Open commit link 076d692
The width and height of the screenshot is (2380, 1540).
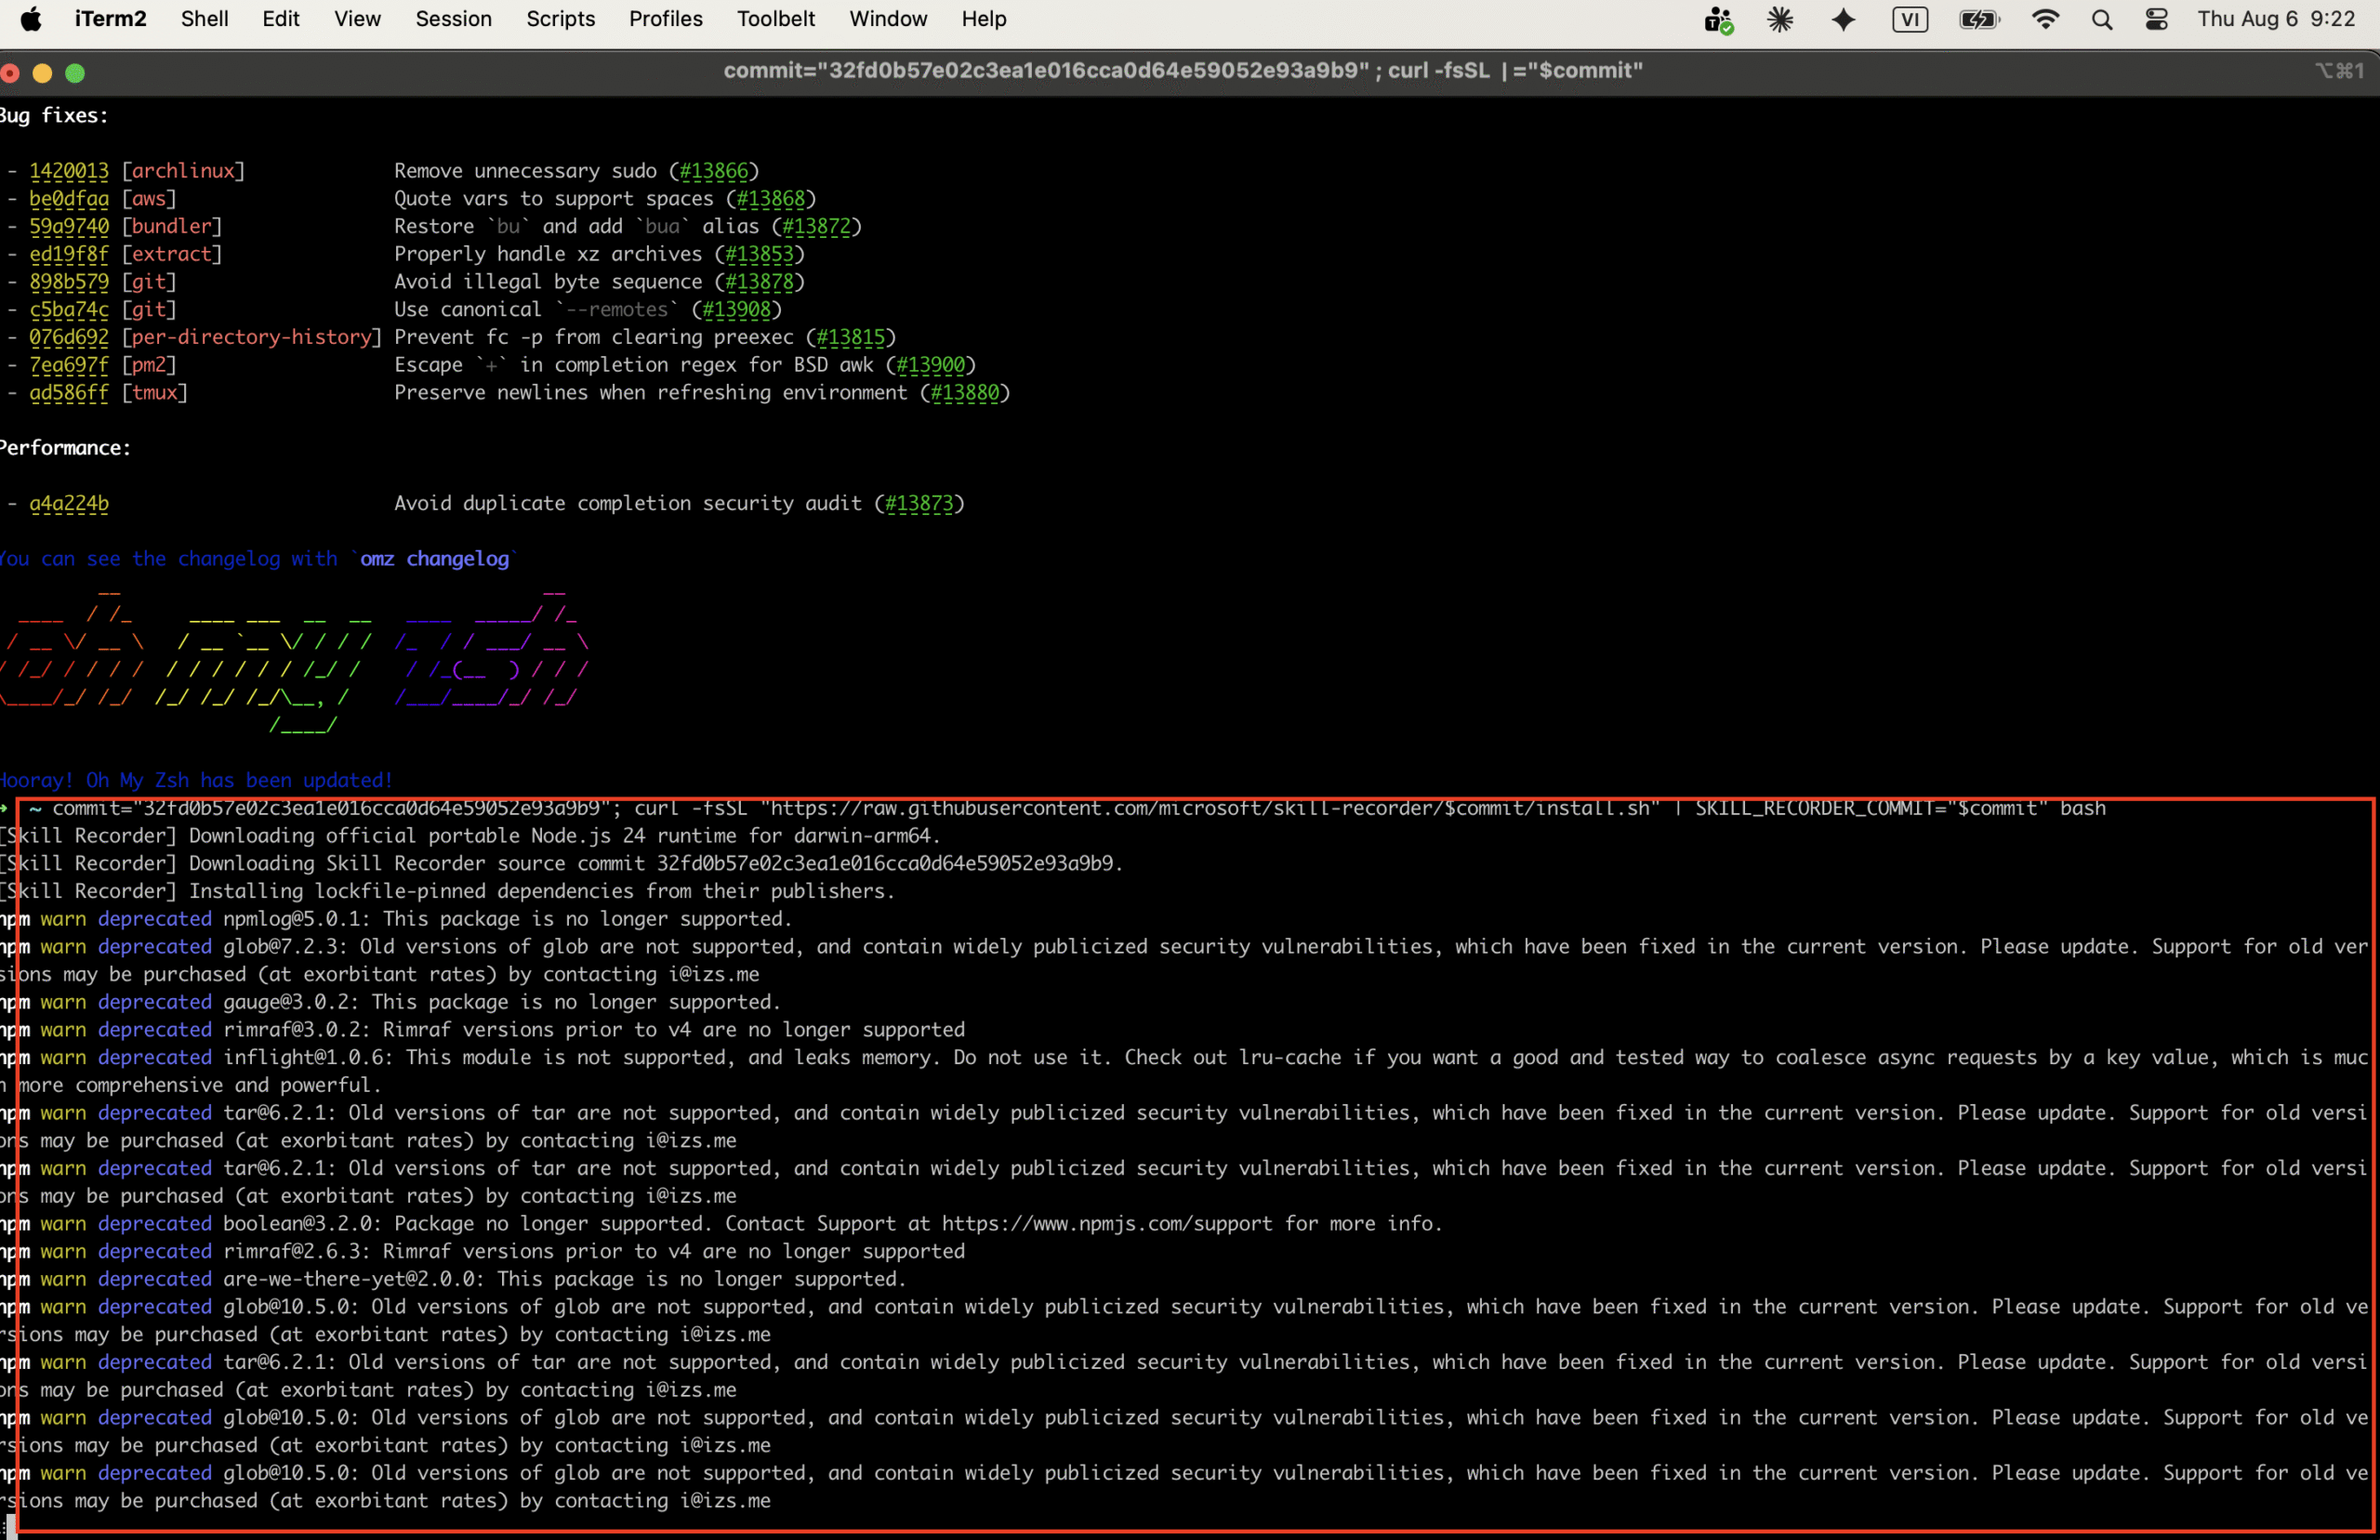point(69,337)
